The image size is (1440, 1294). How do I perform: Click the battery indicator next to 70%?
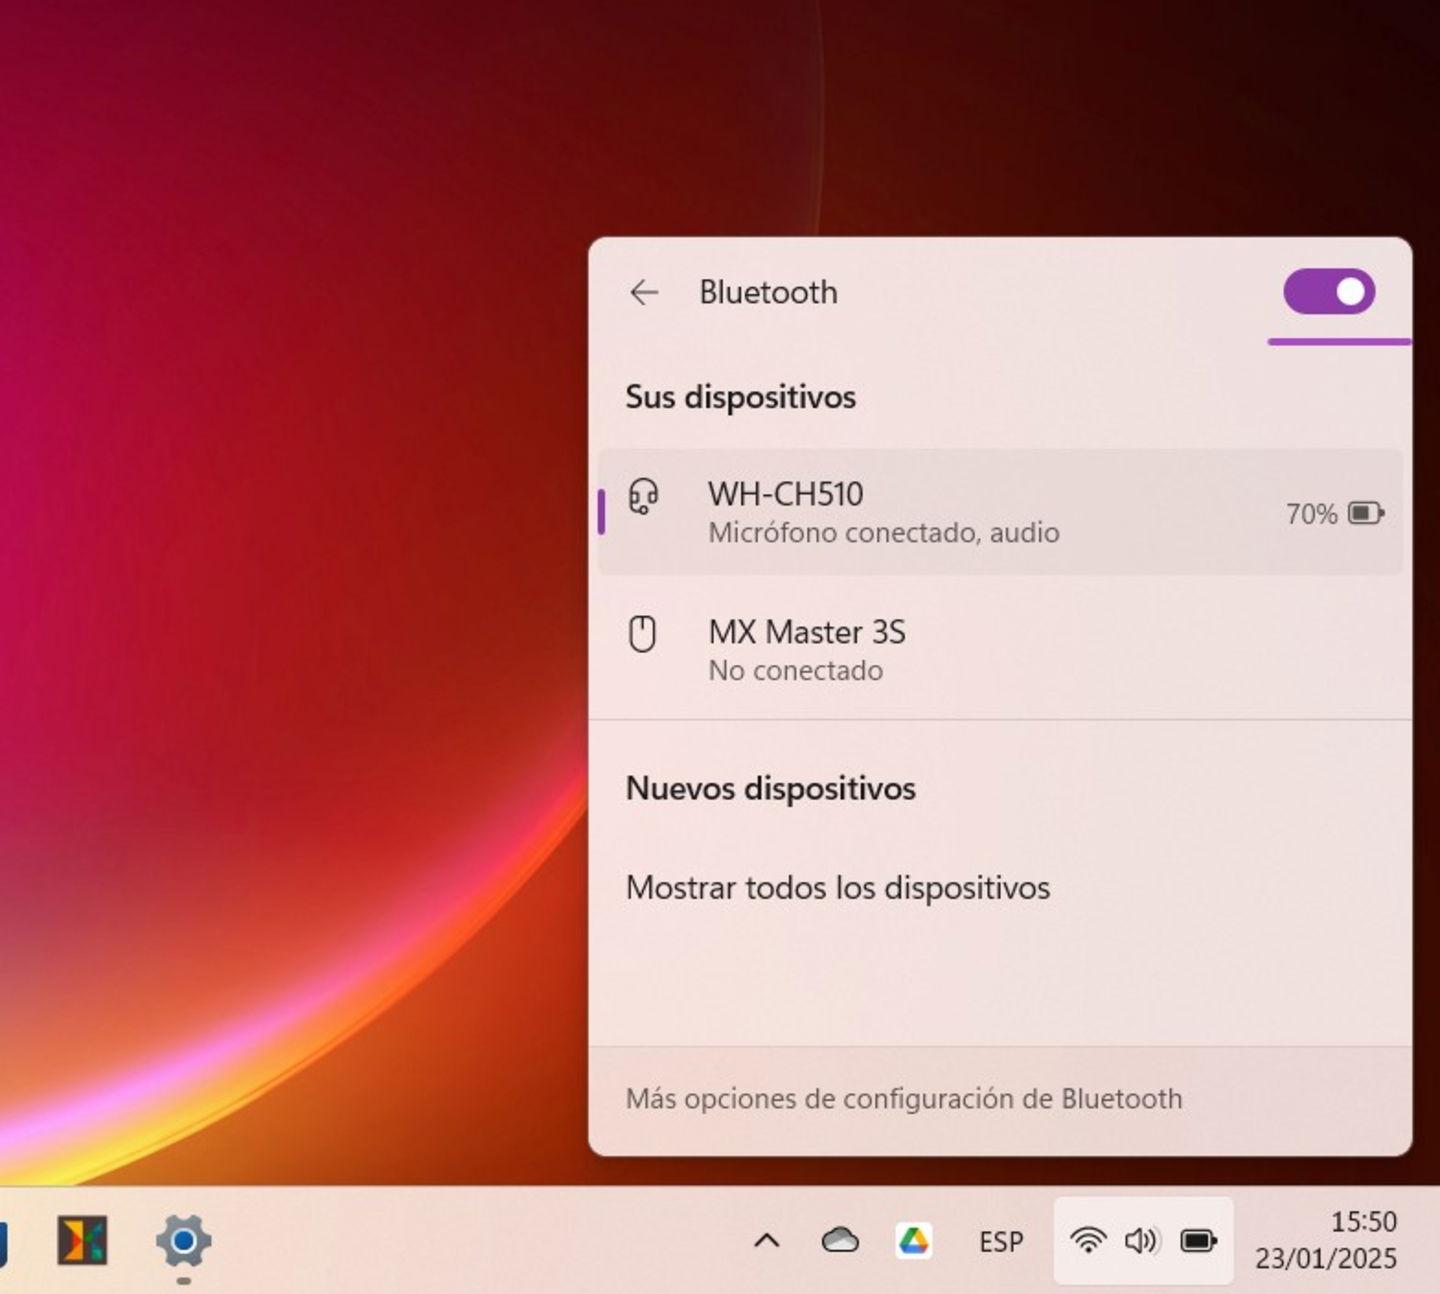tap(1362, 513)
